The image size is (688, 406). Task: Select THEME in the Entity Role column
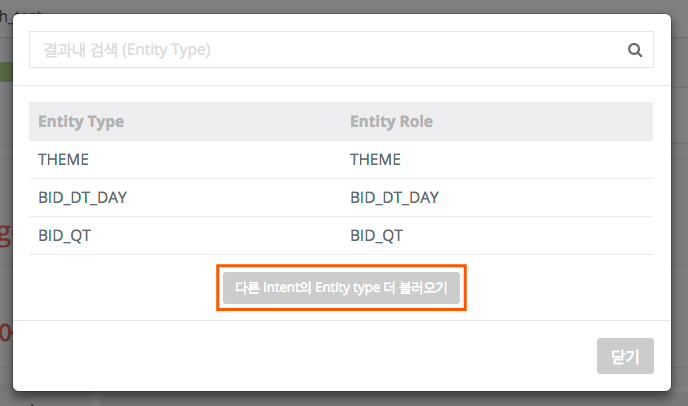(x=375, y=160)
